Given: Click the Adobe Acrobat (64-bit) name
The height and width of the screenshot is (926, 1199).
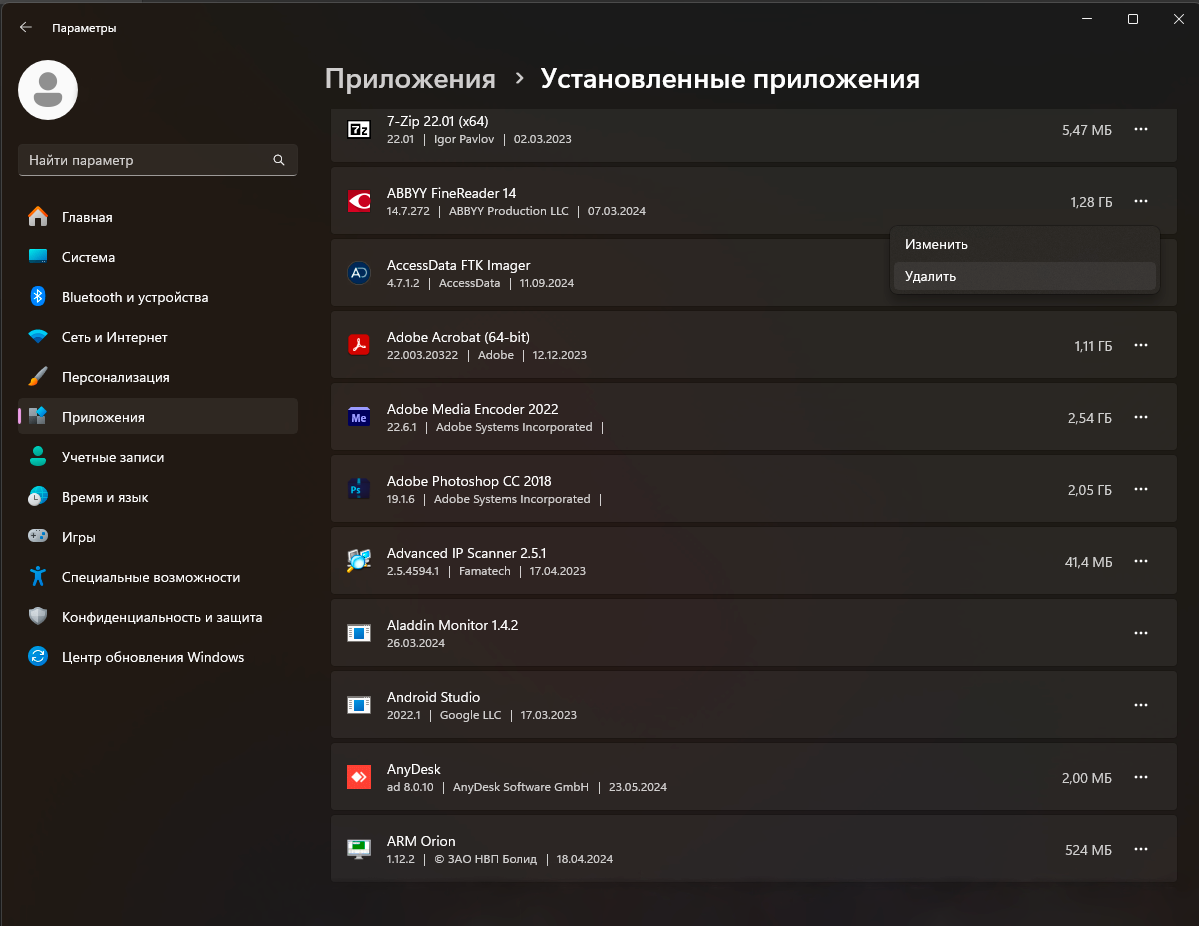Looking at the screenshot, I should tap(458, 337).
